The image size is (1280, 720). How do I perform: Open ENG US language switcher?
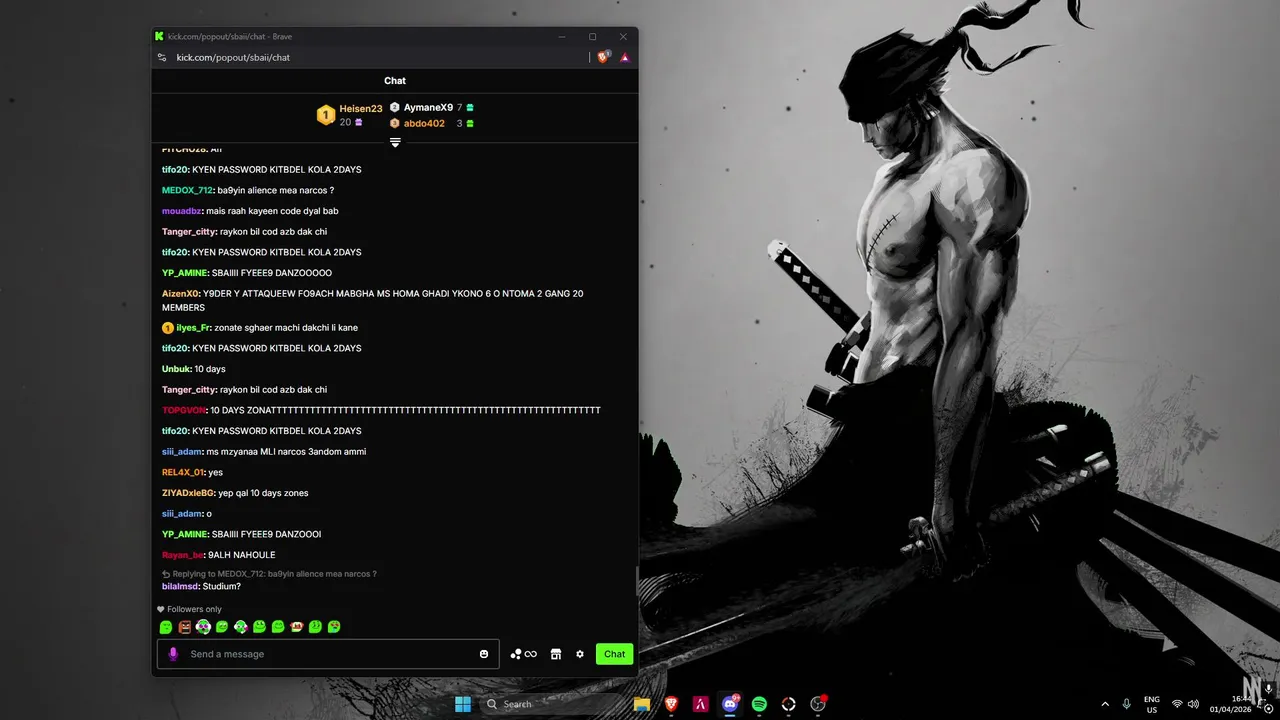1152,704
